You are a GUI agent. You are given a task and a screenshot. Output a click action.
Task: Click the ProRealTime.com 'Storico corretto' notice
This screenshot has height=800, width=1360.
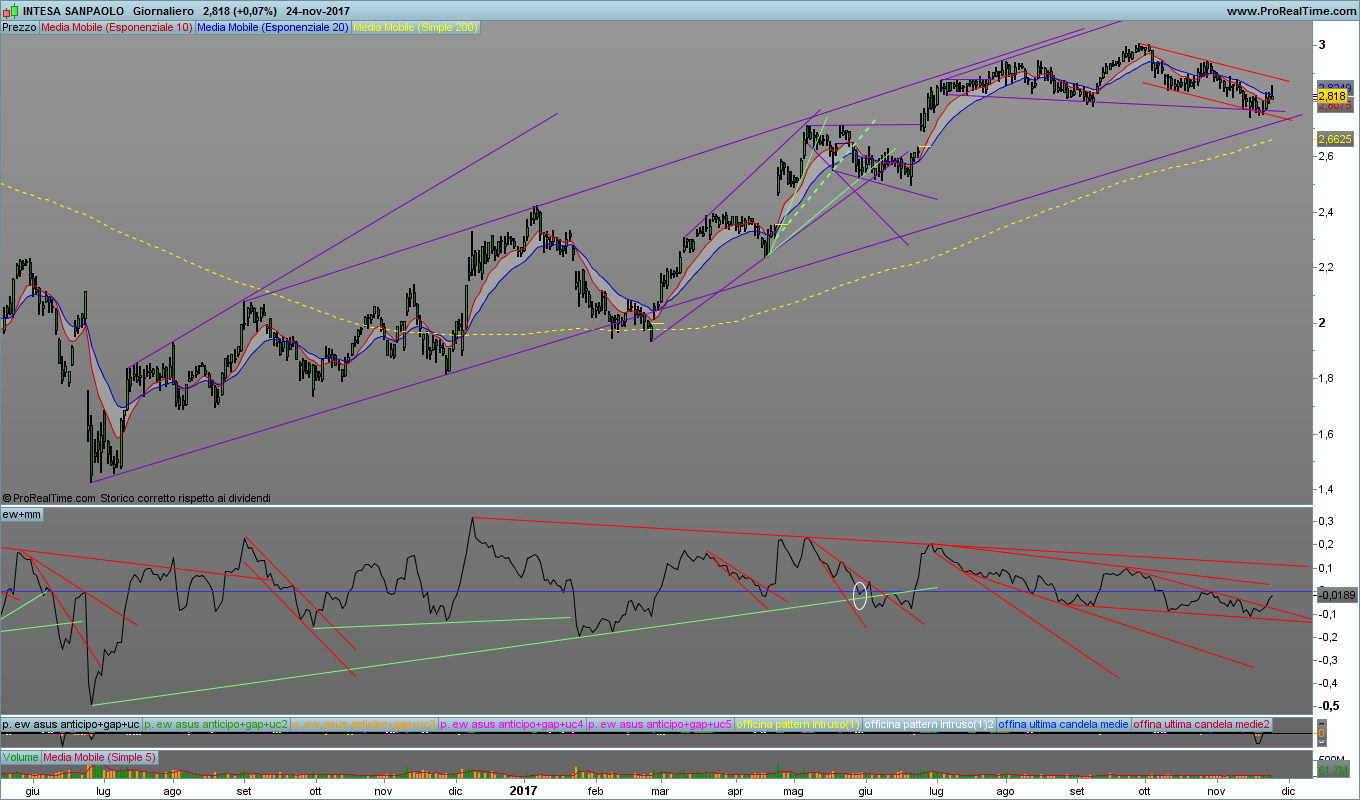pyautogui.click(x=136, y=497)
